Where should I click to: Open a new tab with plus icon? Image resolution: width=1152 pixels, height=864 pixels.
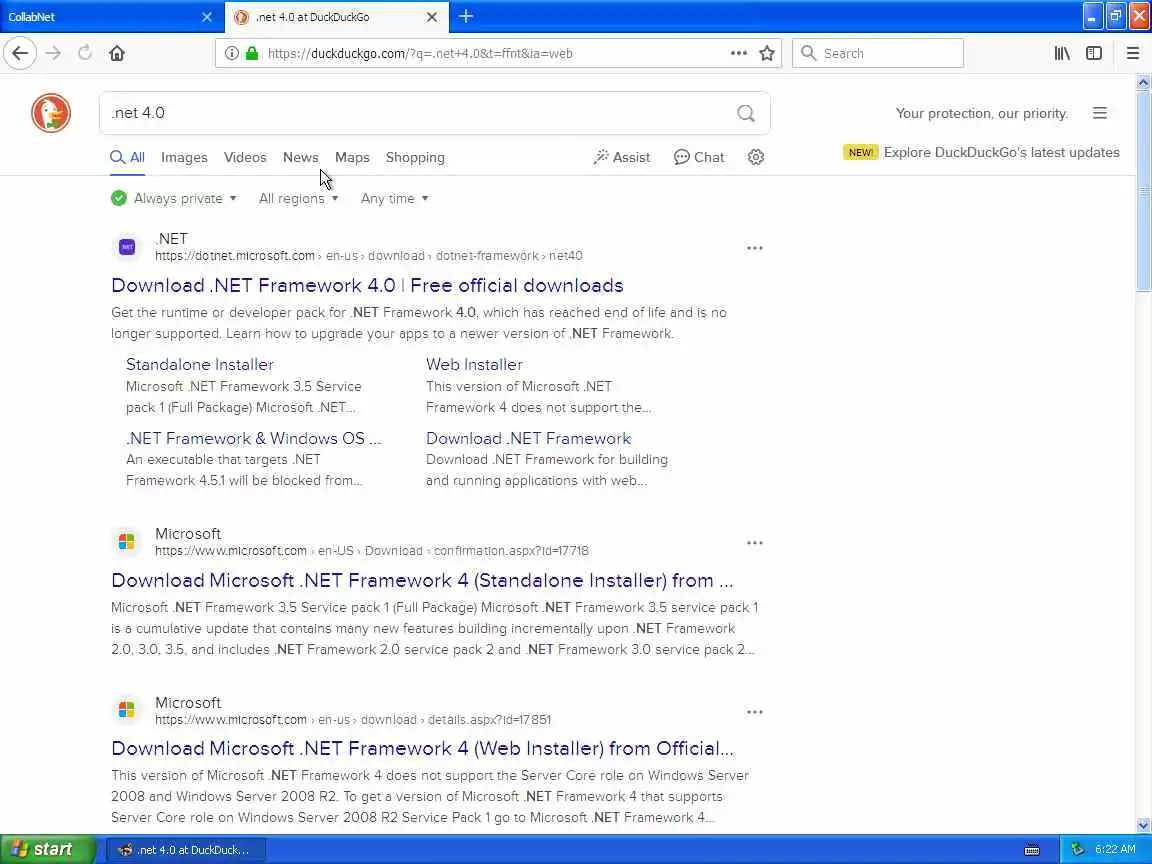pos(466,16)
